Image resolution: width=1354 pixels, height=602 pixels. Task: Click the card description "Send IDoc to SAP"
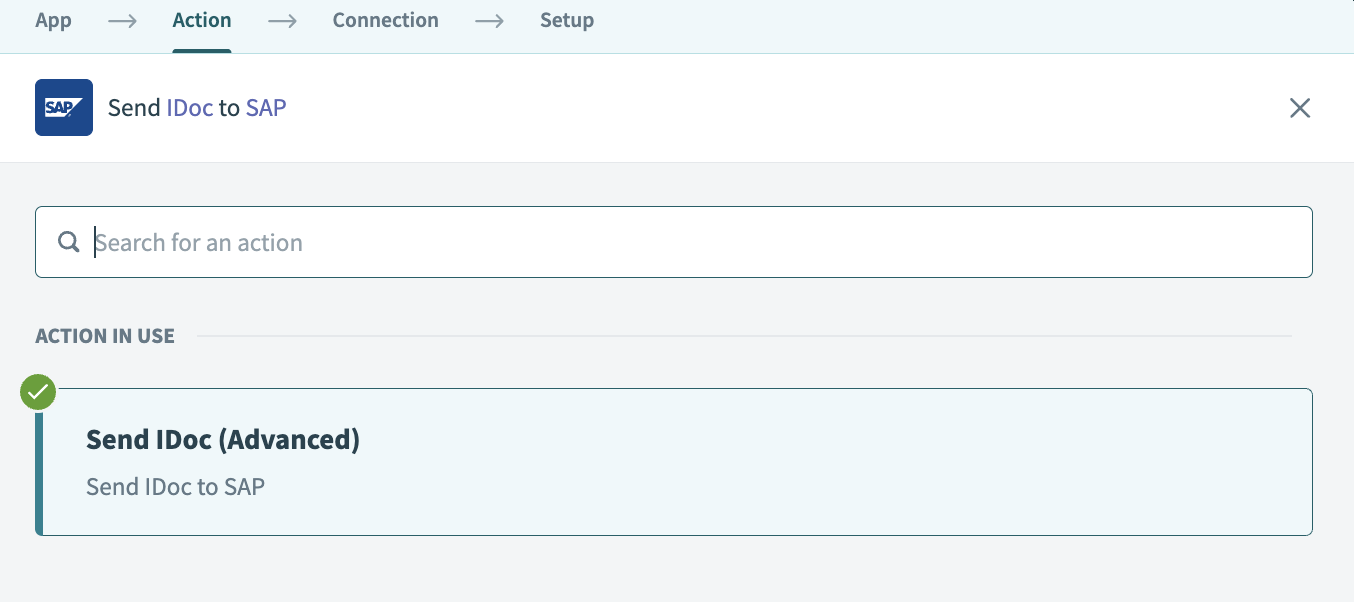tap(175, 487)
